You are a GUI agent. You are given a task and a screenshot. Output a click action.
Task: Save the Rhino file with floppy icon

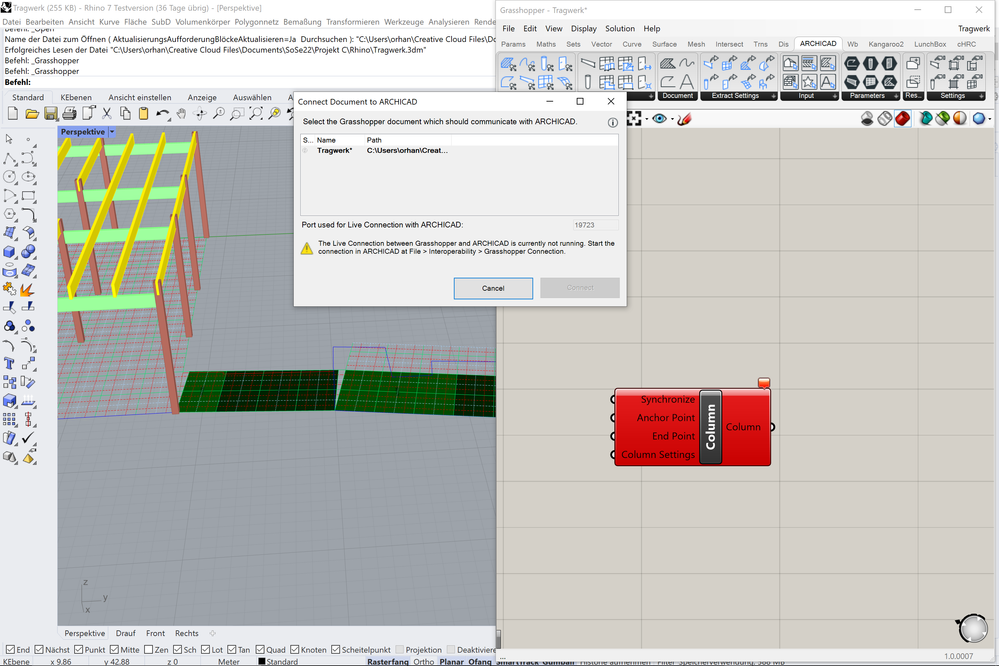pos(51,113)
